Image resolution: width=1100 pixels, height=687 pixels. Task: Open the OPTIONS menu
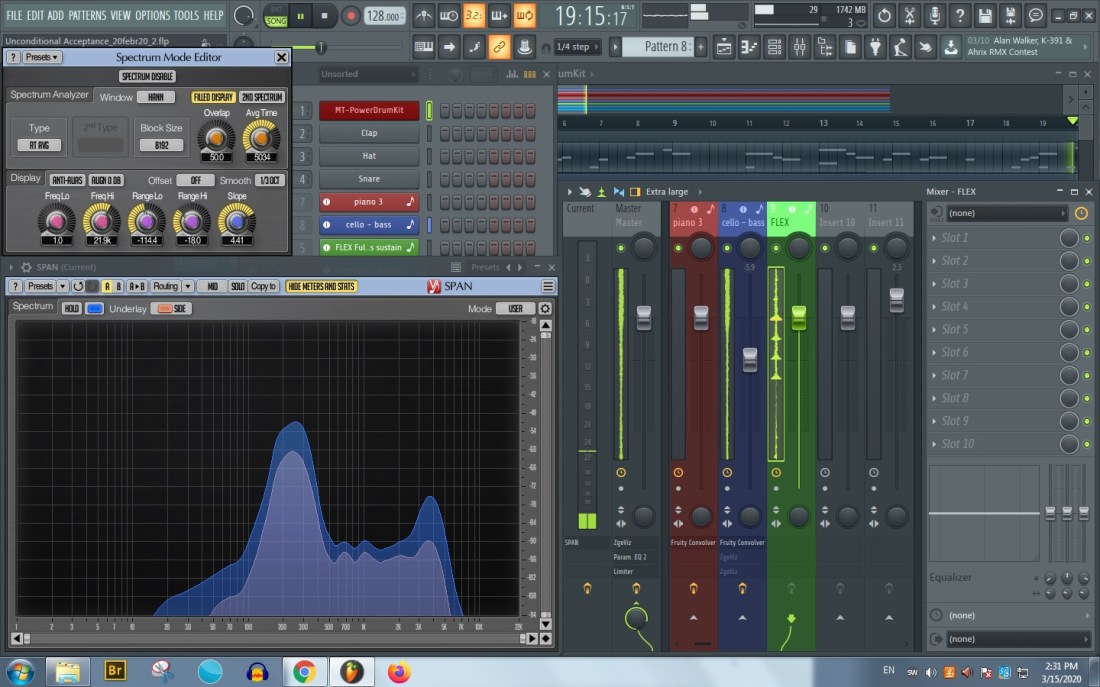(153, 15)
